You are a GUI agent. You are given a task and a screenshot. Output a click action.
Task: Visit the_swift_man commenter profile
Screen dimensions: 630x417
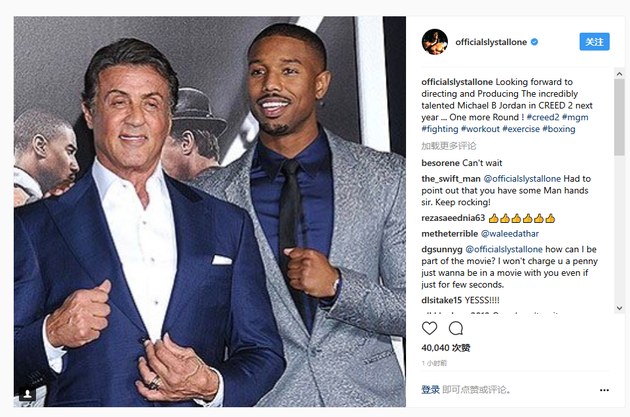(453, 178)
